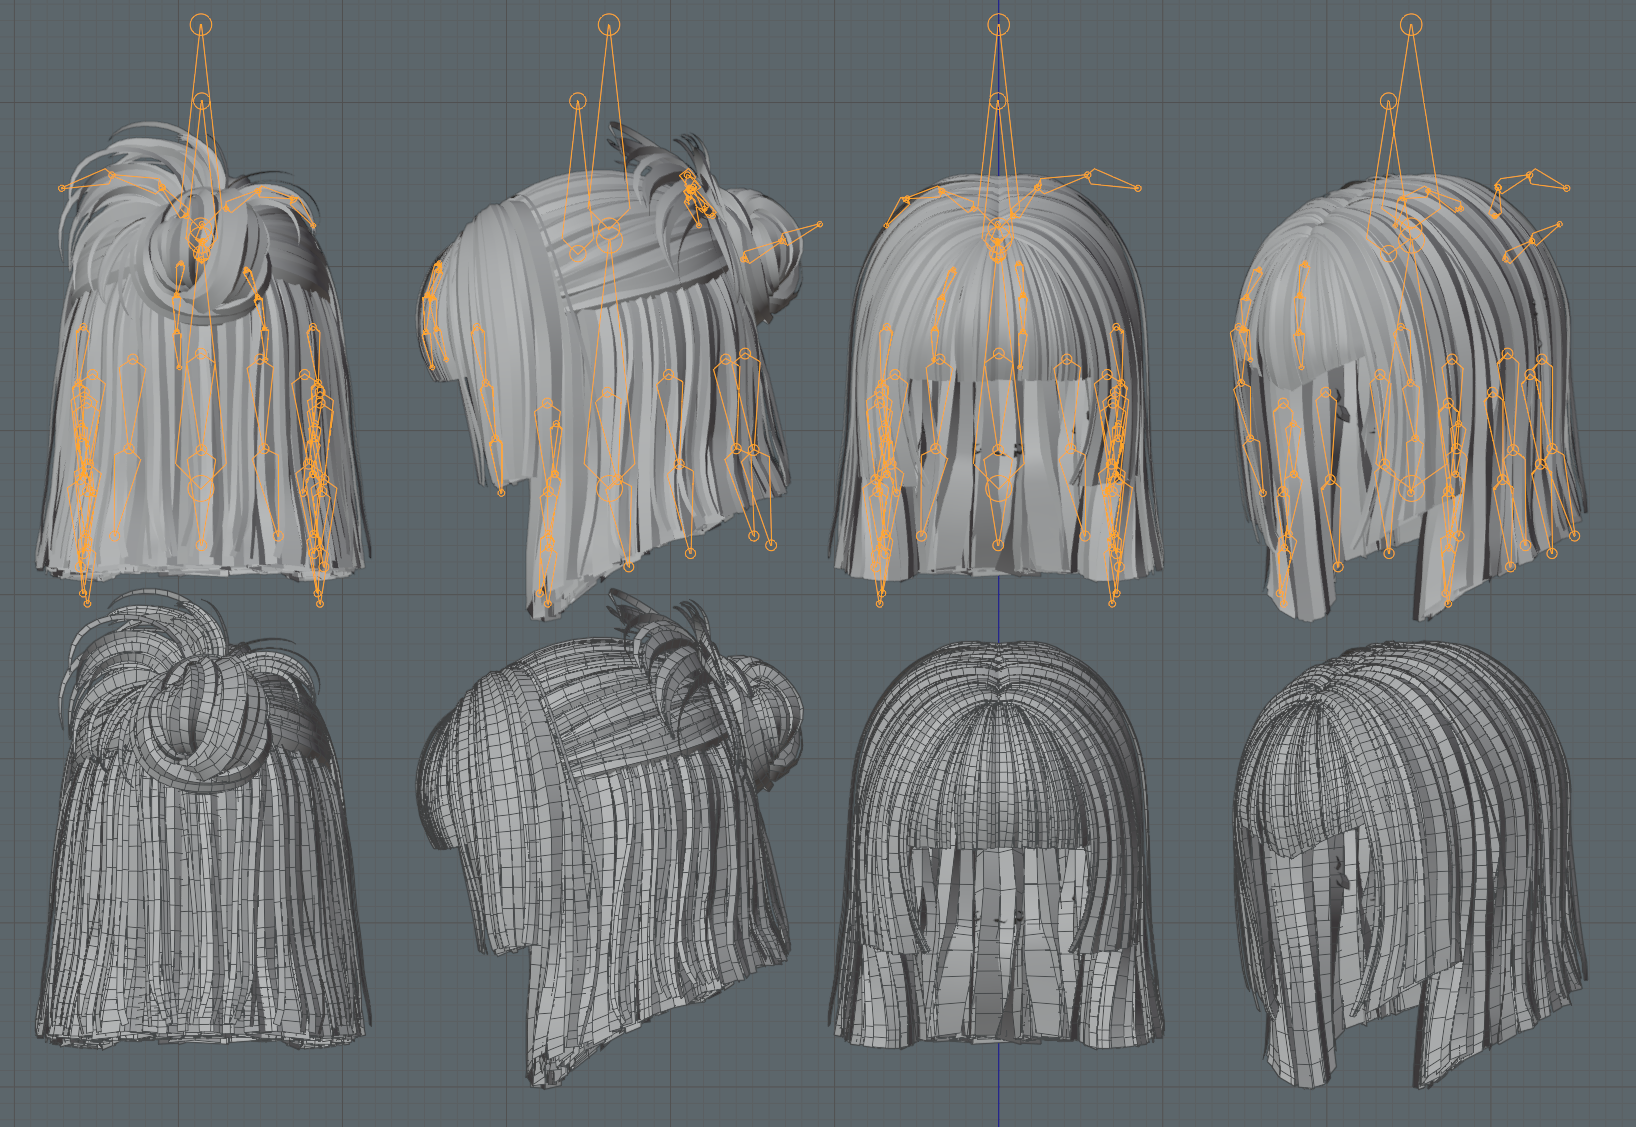Select the wireframe three-quarter hair at bottom-right
The width and height of the screenshot is (1636, 1127).
click(1410, 865)
